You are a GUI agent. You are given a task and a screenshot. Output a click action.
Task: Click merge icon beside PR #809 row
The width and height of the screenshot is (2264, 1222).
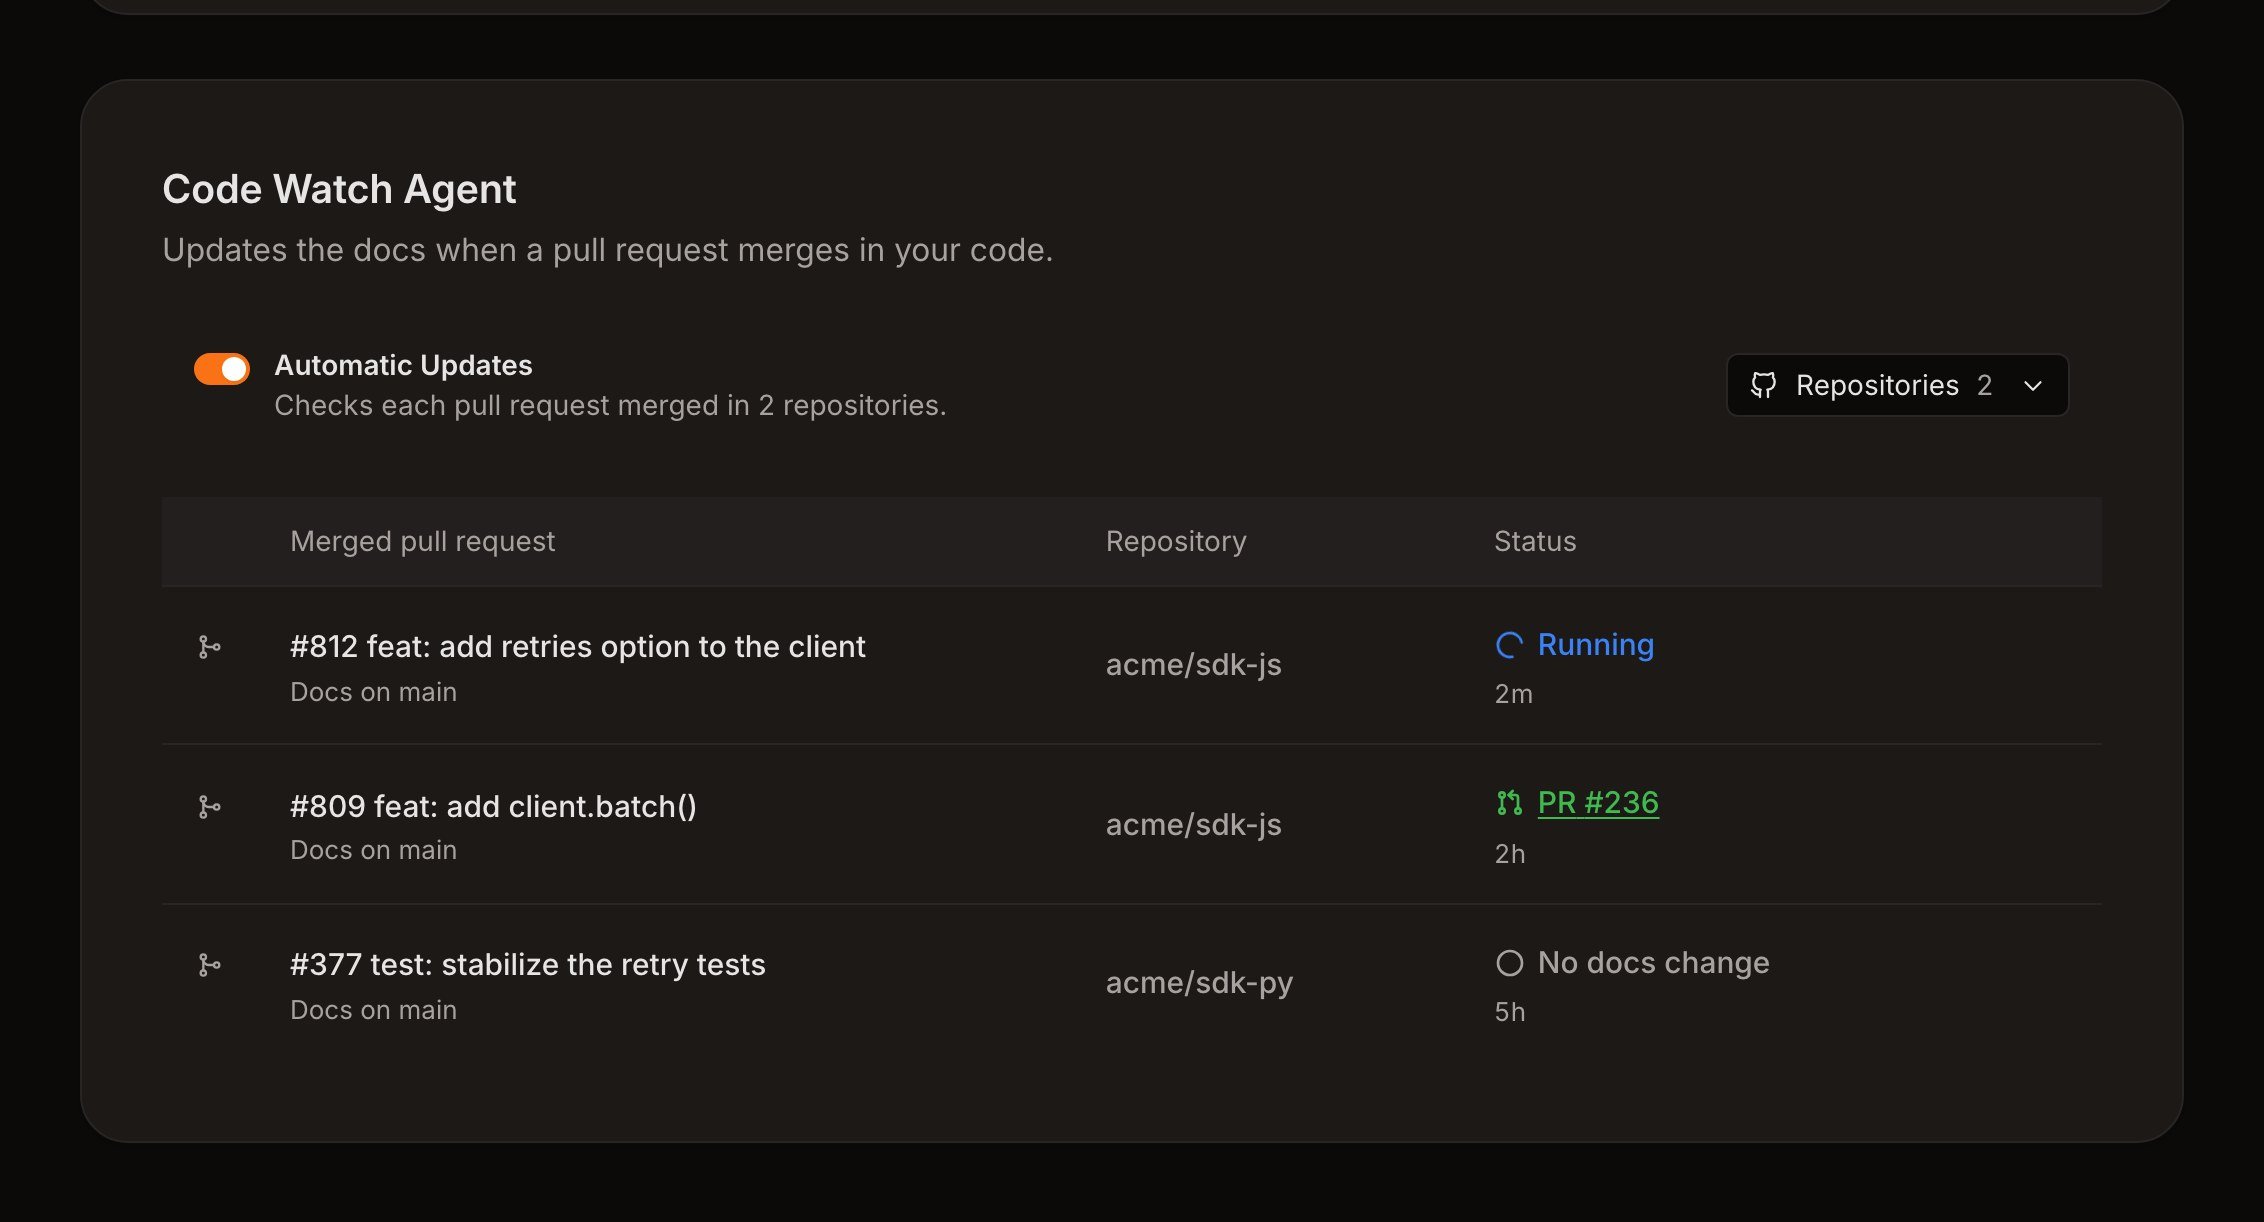(209, 807)
